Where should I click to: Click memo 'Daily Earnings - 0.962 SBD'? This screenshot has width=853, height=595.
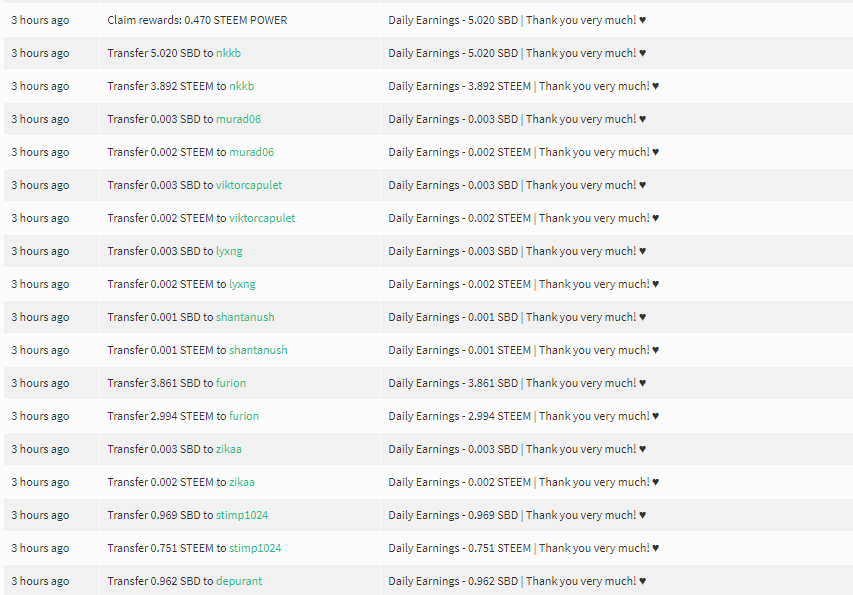pos(453,581)
